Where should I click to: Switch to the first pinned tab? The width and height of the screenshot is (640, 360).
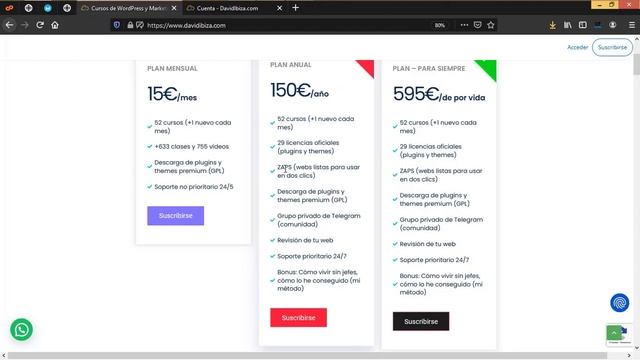point(9,8)
